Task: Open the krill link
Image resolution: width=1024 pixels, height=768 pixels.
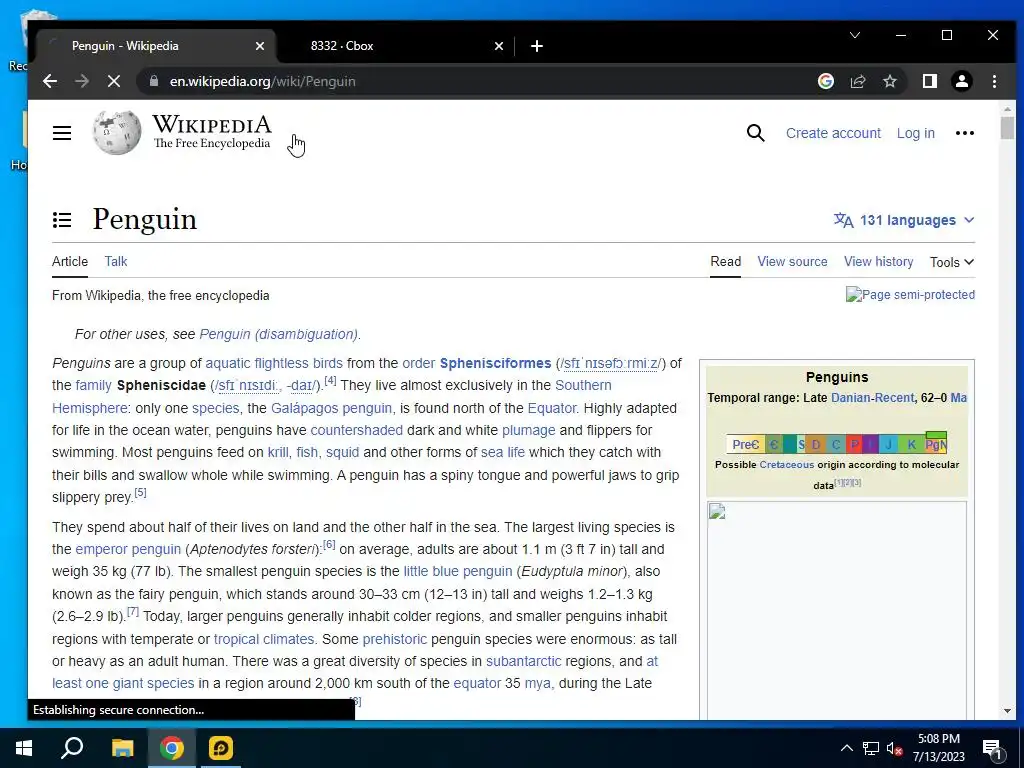Action: coord(278,453)
